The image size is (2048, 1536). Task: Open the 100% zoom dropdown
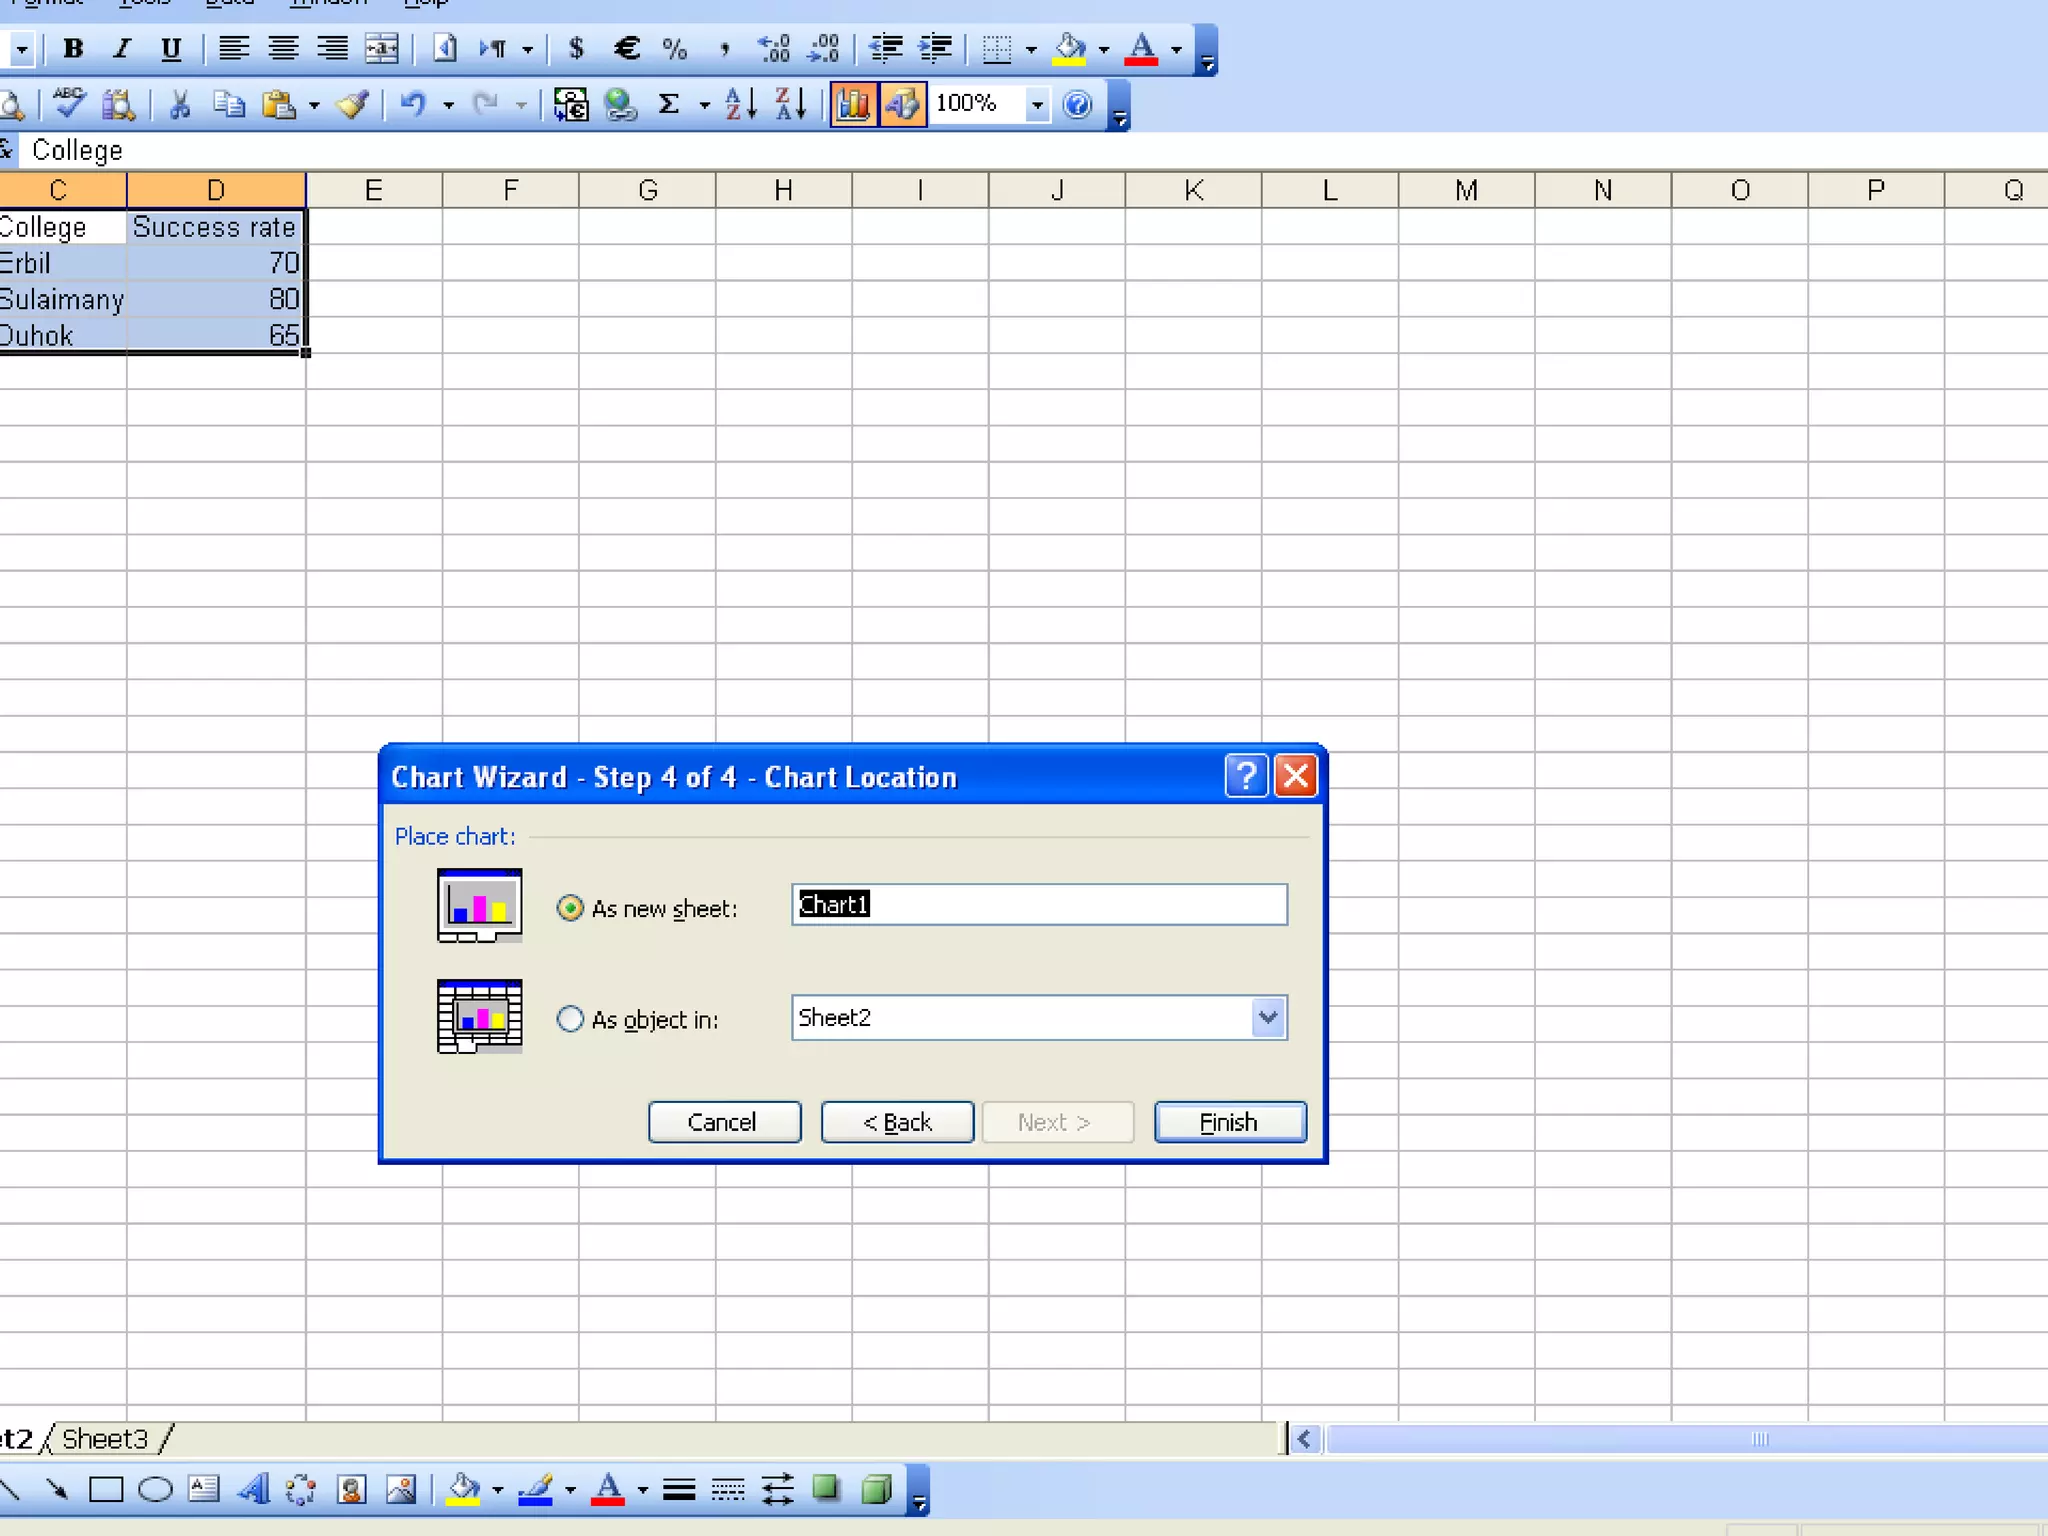(x=1037, y=104)
